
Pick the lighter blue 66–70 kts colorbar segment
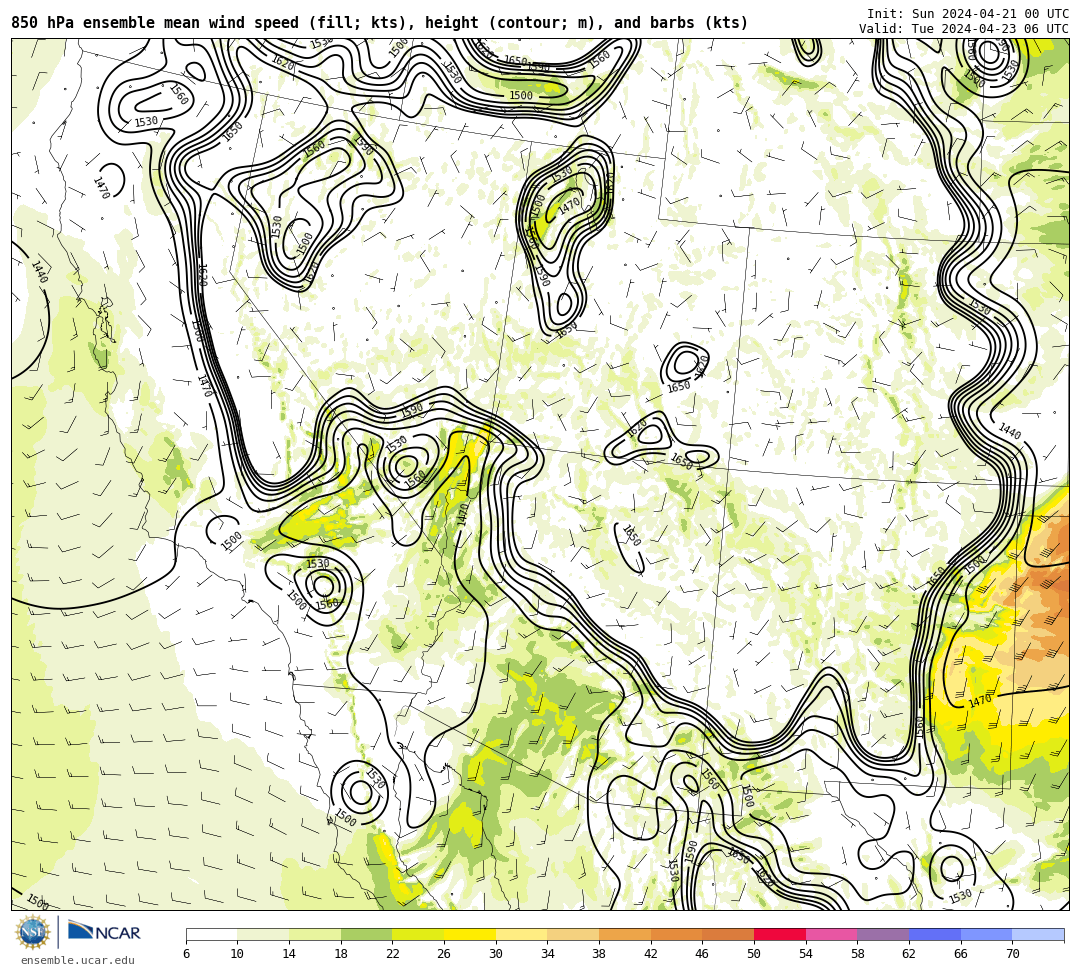[x=986, y=934]
